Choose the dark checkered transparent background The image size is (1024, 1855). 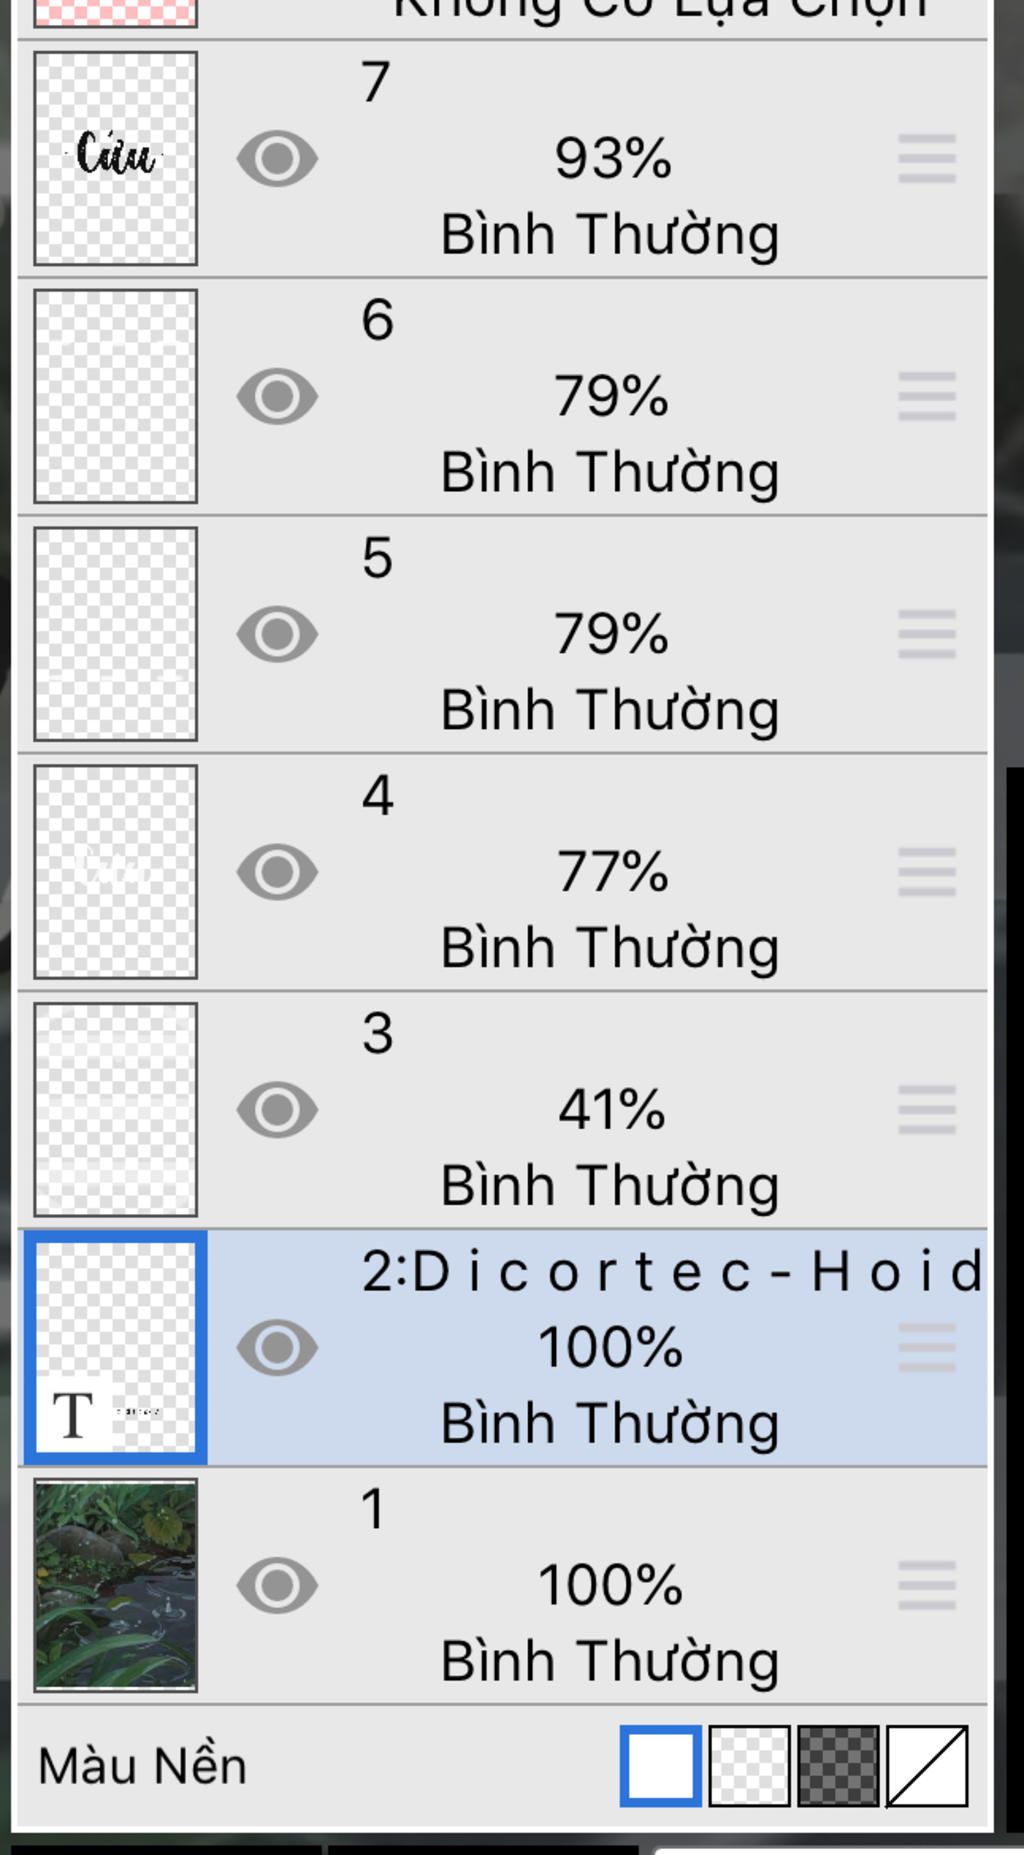pyautogui.click(x=838, y=1766)
